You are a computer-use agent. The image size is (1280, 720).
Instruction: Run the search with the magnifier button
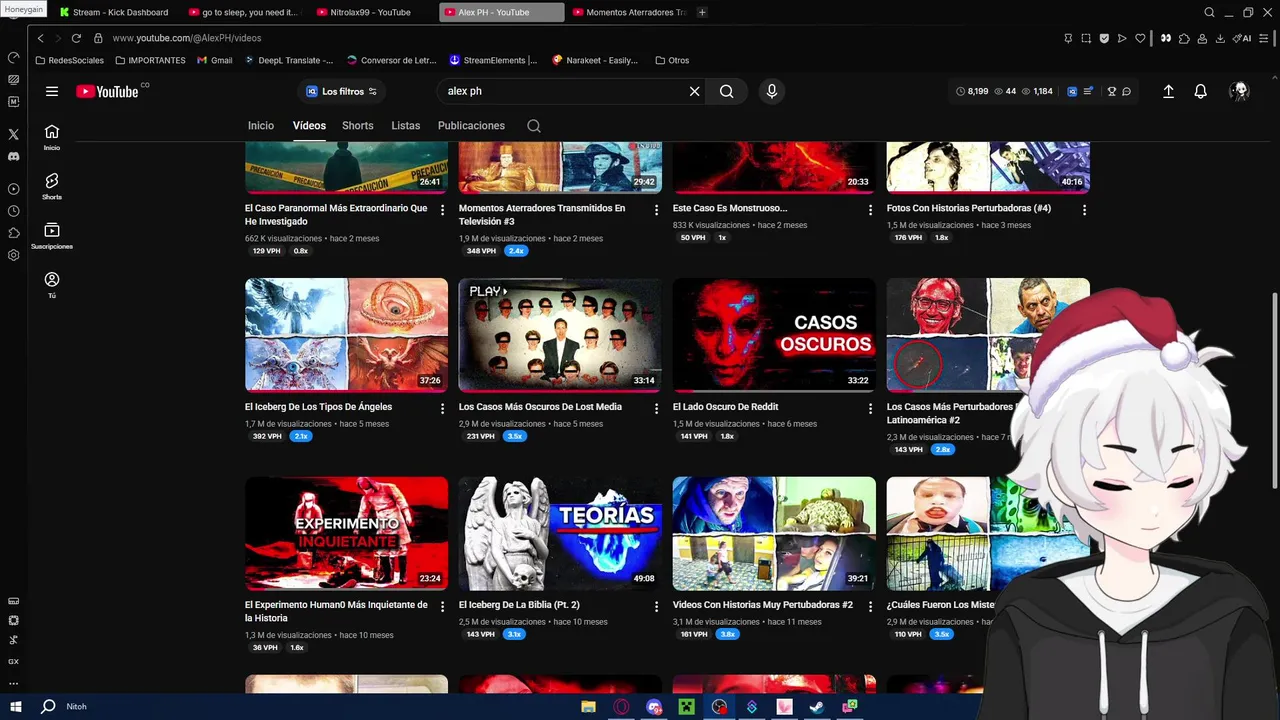[727, 91]
